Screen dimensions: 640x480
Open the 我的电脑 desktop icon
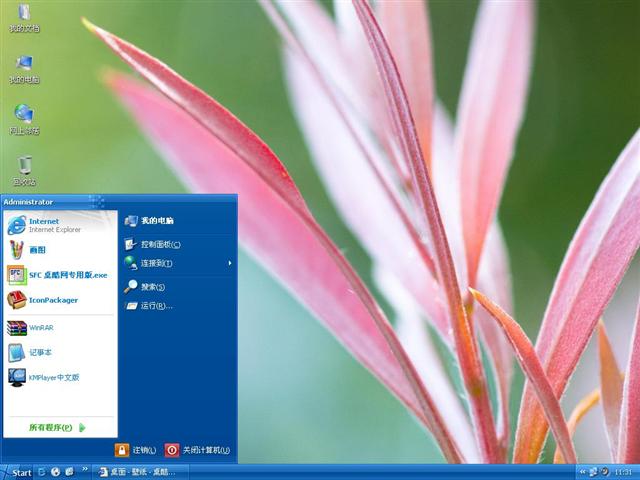24,69
